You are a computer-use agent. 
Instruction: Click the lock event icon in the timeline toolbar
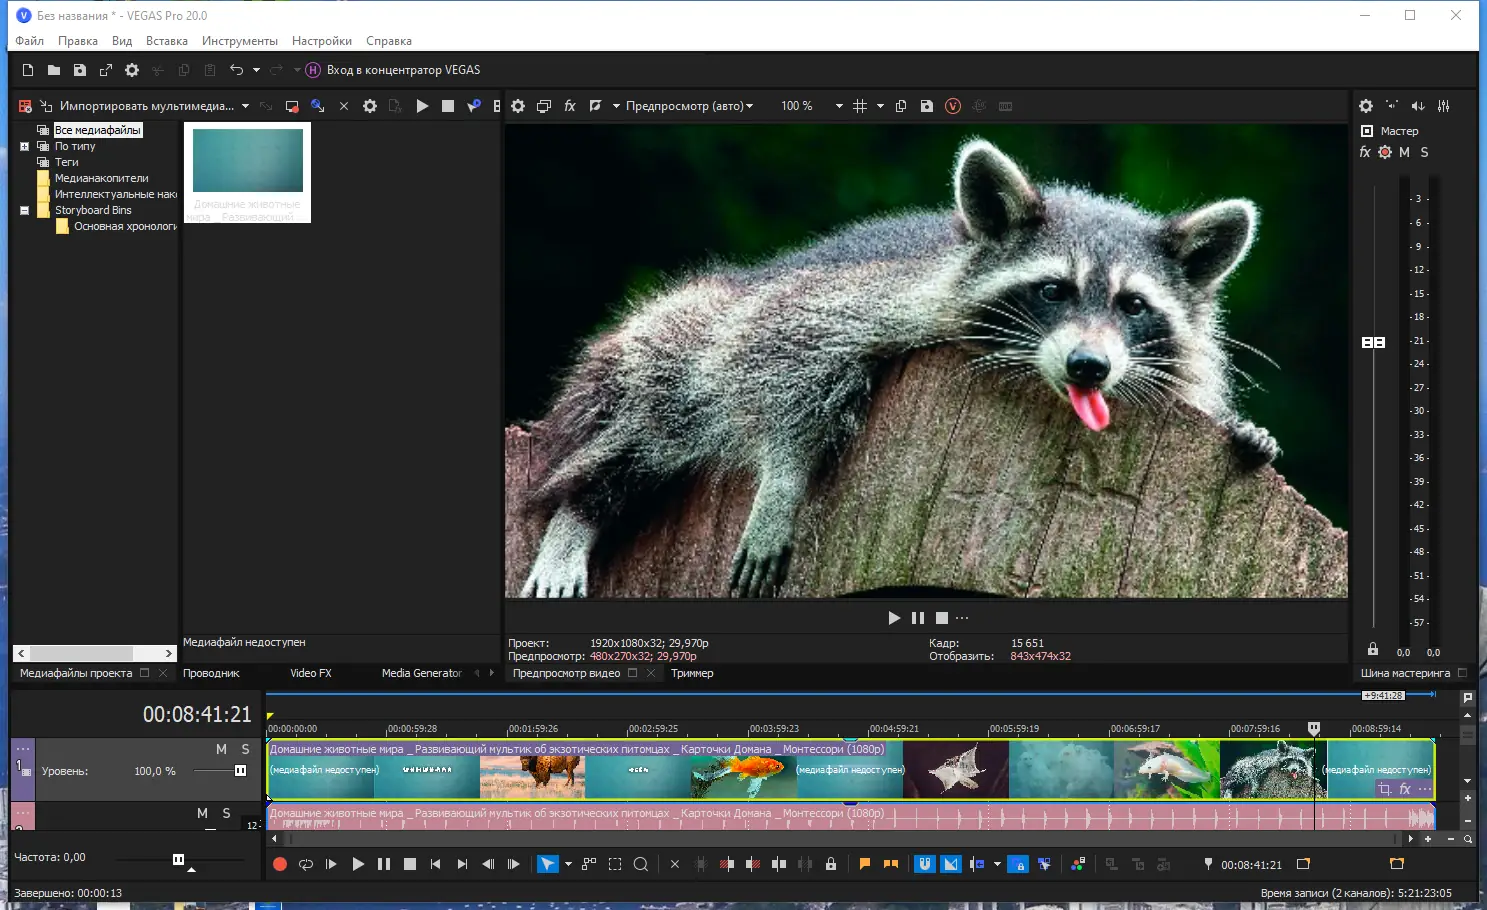(x=831, y=864)
